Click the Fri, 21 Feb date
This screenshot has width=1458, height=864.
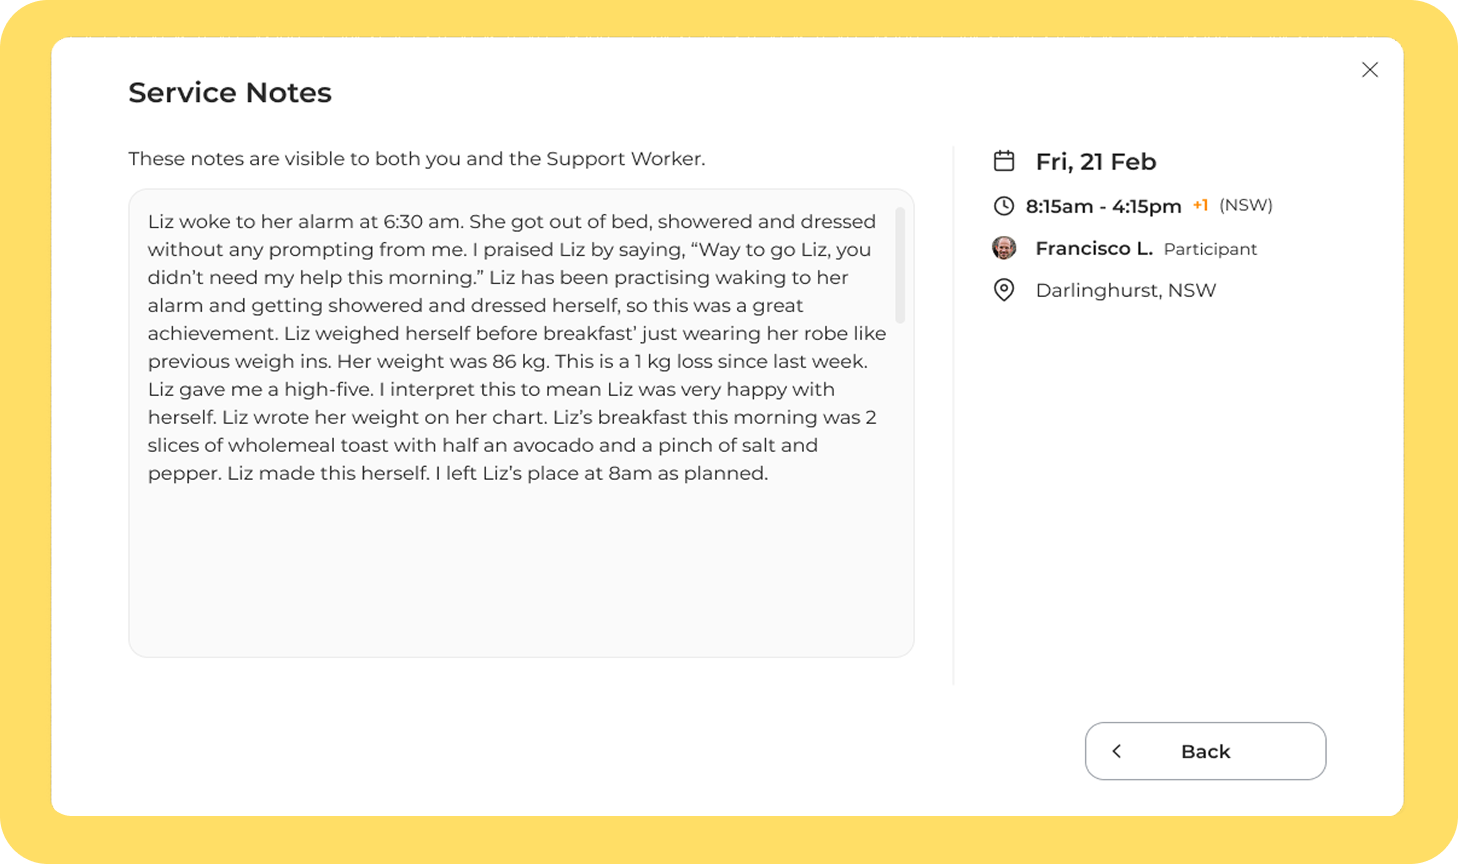pyautogui.click(x=1095, y=161)
